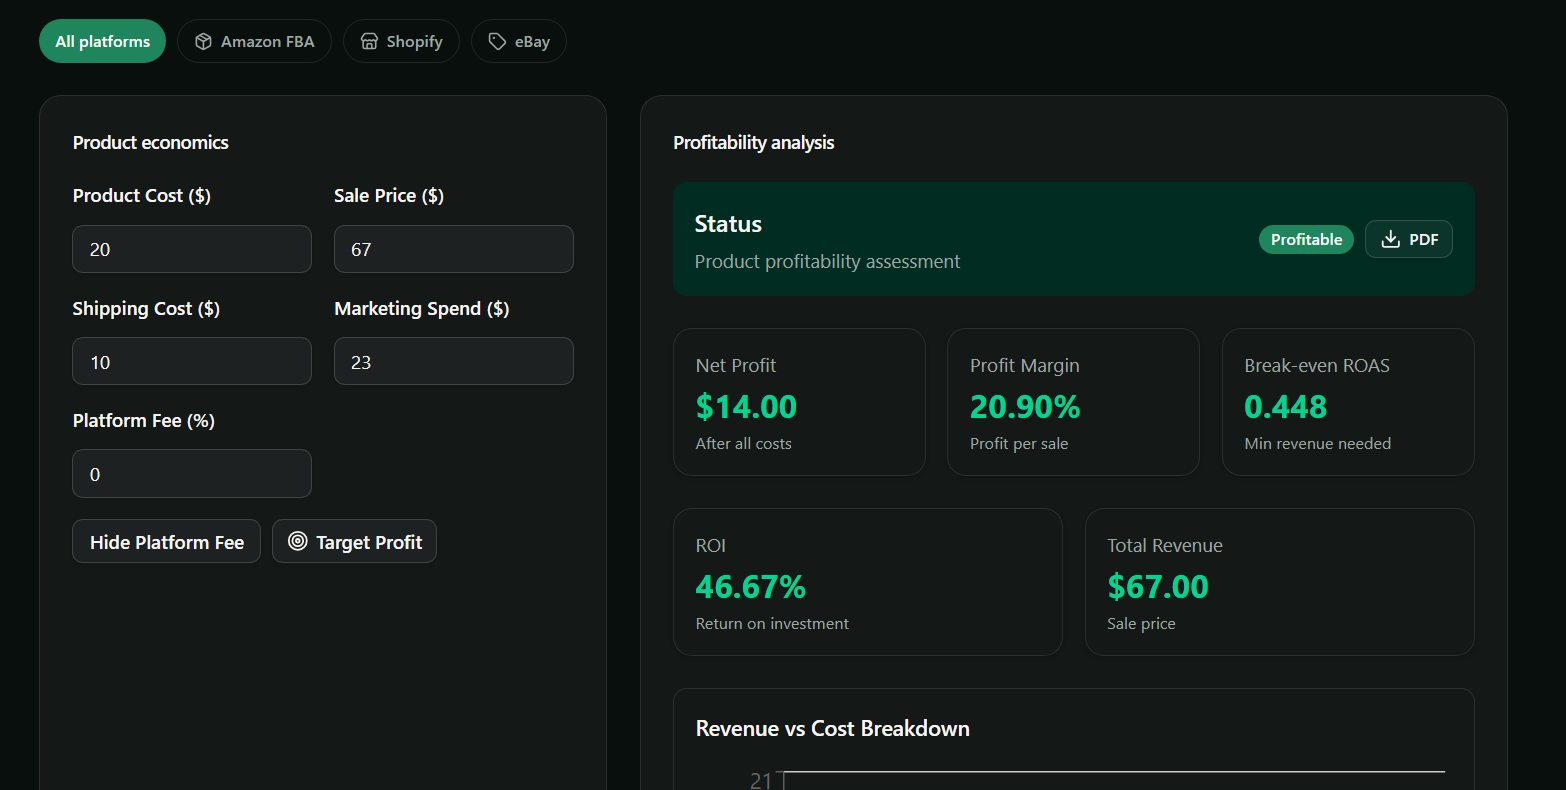Viewport: 1566px width, 790px height.
Task: Click the Break-even ROAS 0.448 value
Action: pos(1285,407)
